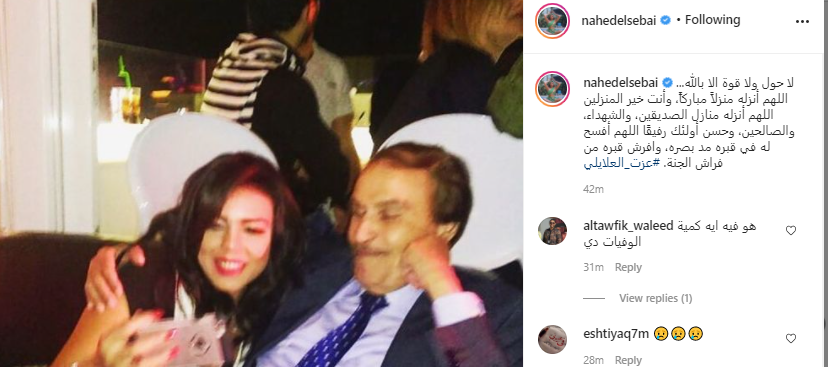The width and height of the screenshot is (828, 367).
Task: Like altawfik_waleed's comment with the heart icon
Action: click(791, 231)
